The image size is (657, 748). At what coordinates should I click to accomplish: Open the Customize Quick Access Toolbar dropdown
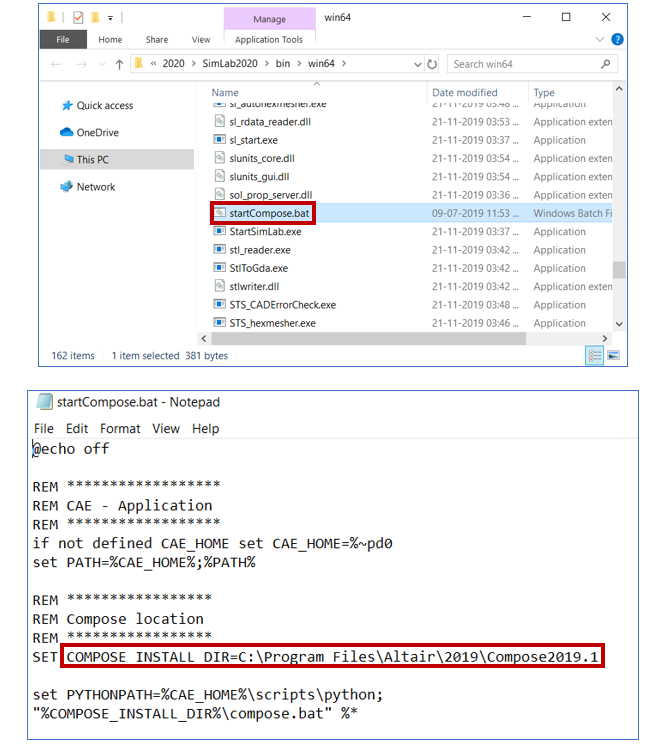point(110,18)
